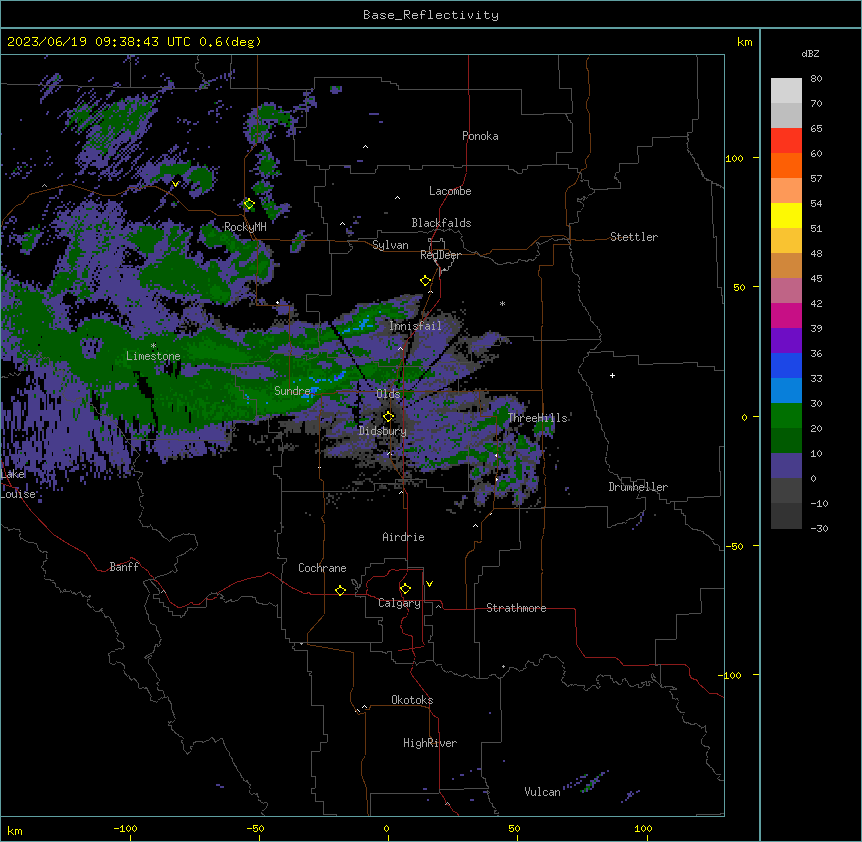Click the Strathmore label

(x=516, y=608)
